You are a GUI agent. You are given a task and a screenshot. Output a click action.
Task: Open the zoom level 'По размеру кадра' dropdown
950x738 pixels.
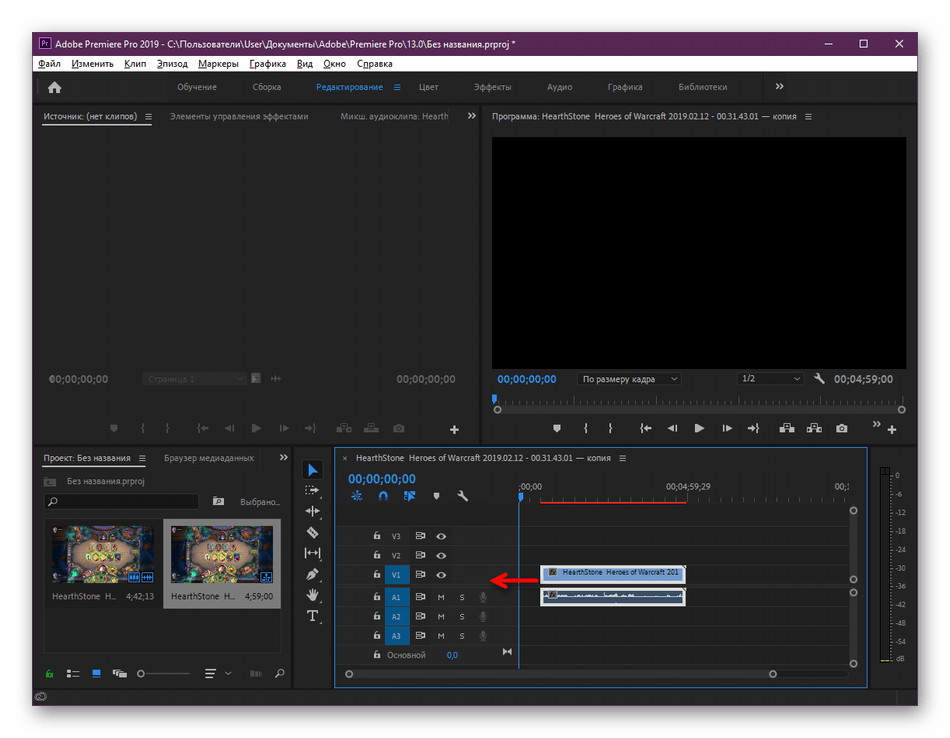coord(630,379)
